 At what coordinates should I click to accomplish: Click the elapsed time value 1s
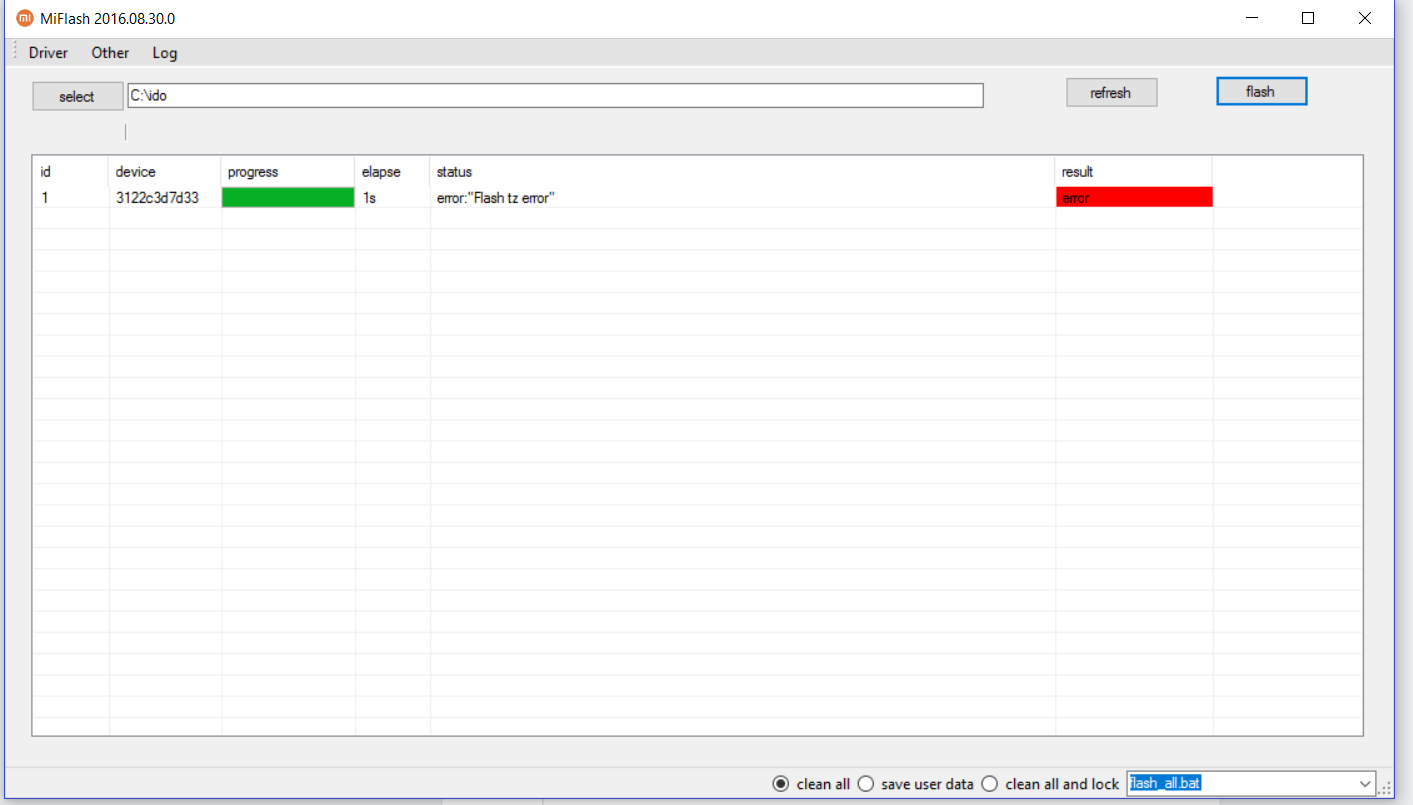click(x=369, y=198)
